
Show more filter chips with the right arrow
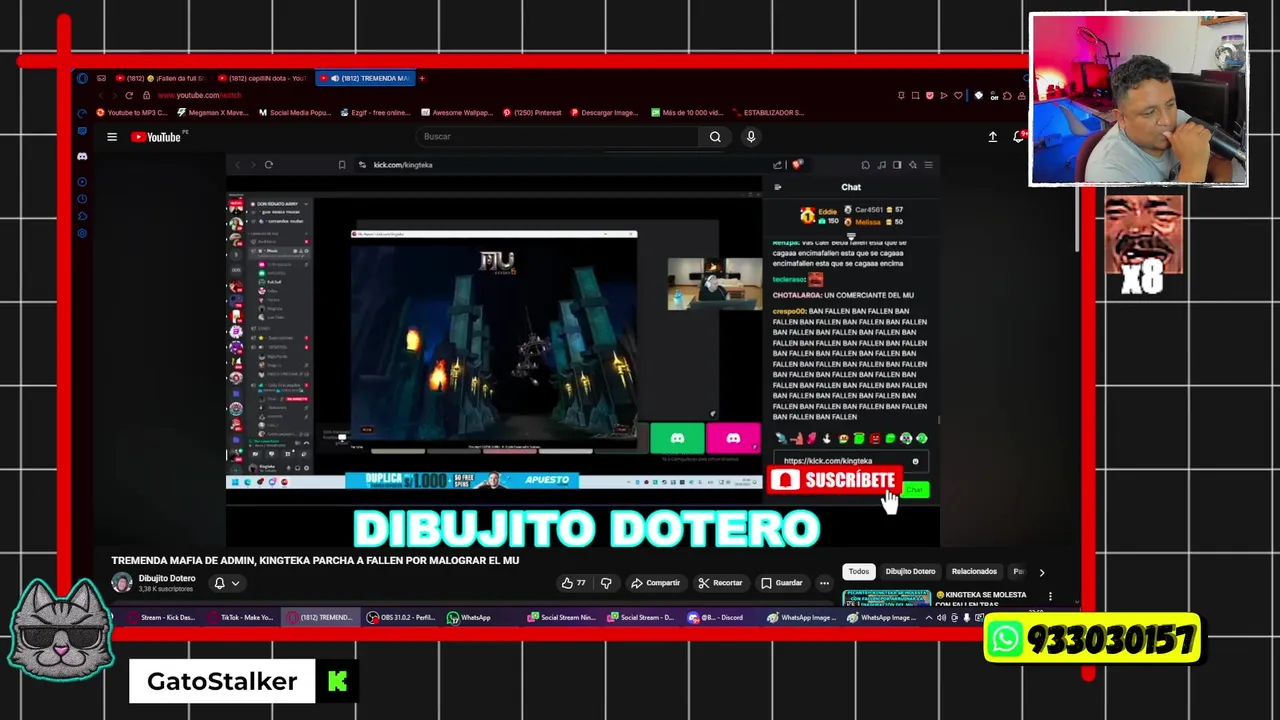1041,573
